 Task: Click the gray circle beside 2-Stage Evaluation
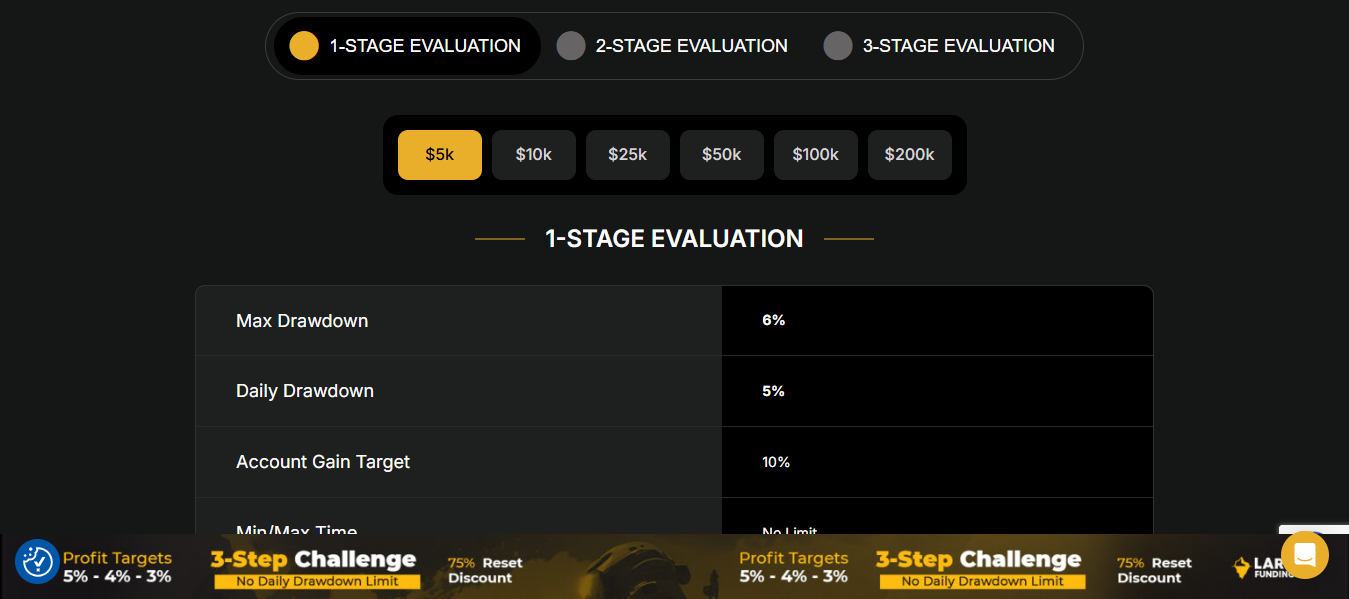[x=571, y=46]
